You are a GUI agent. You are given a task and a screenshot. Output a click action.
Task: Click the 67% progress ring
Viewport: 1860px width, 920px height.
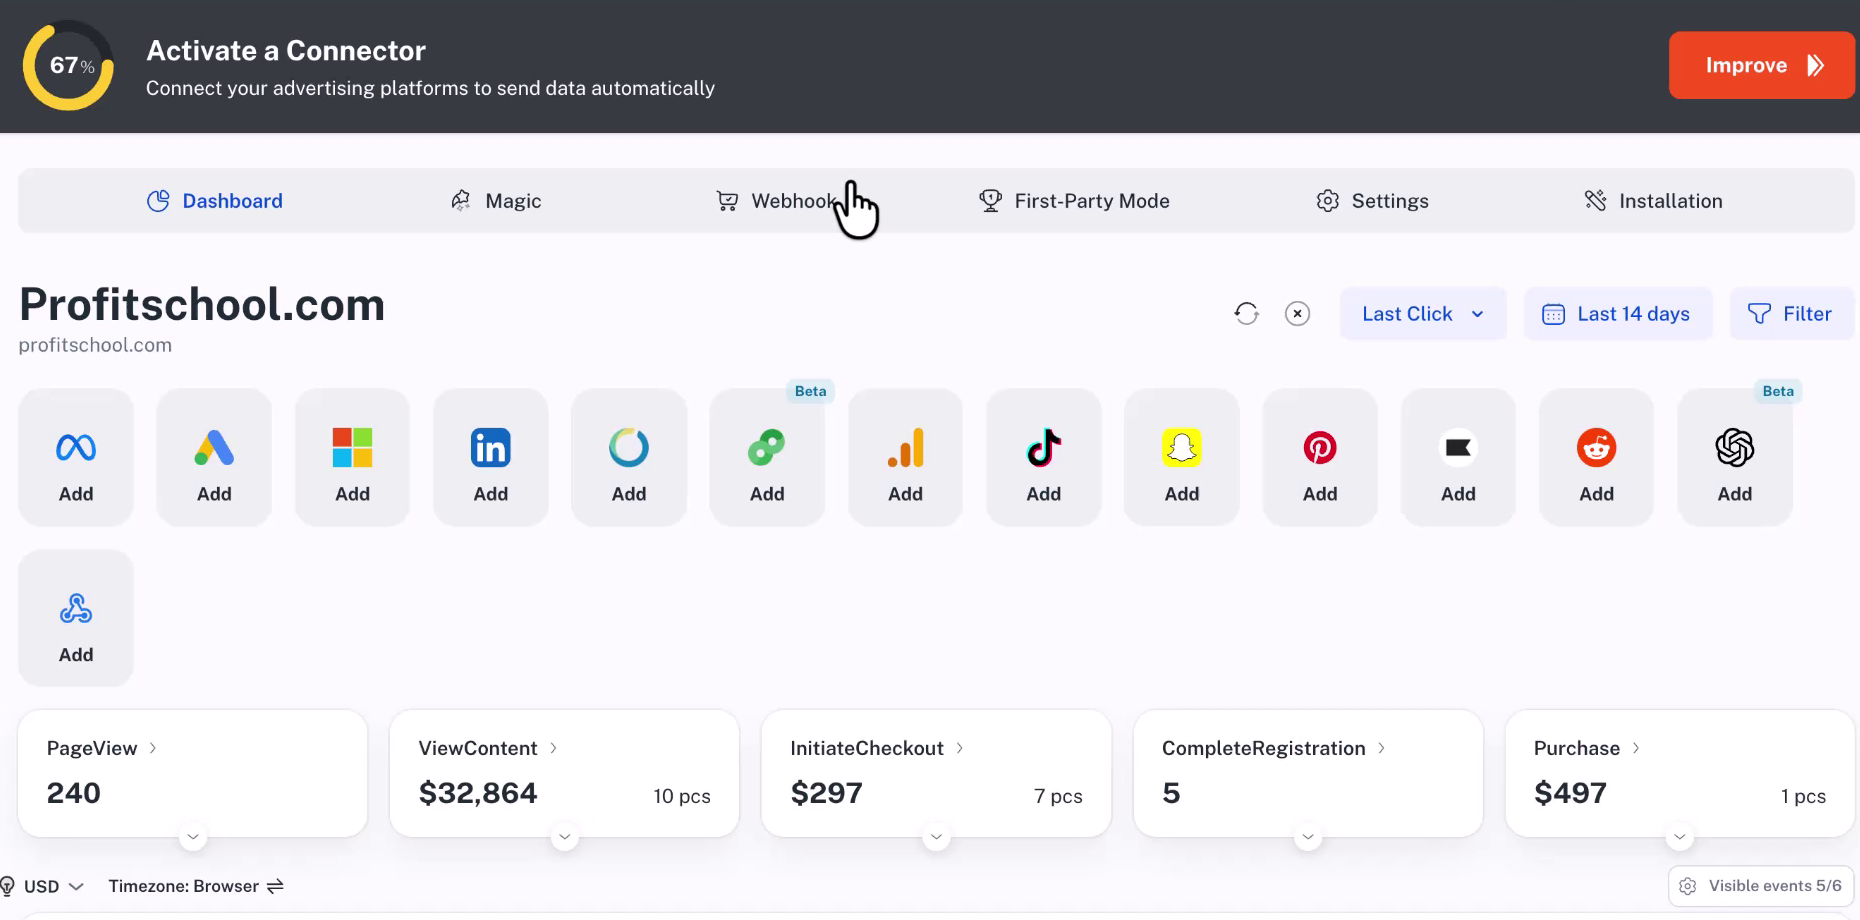point(68,66)
